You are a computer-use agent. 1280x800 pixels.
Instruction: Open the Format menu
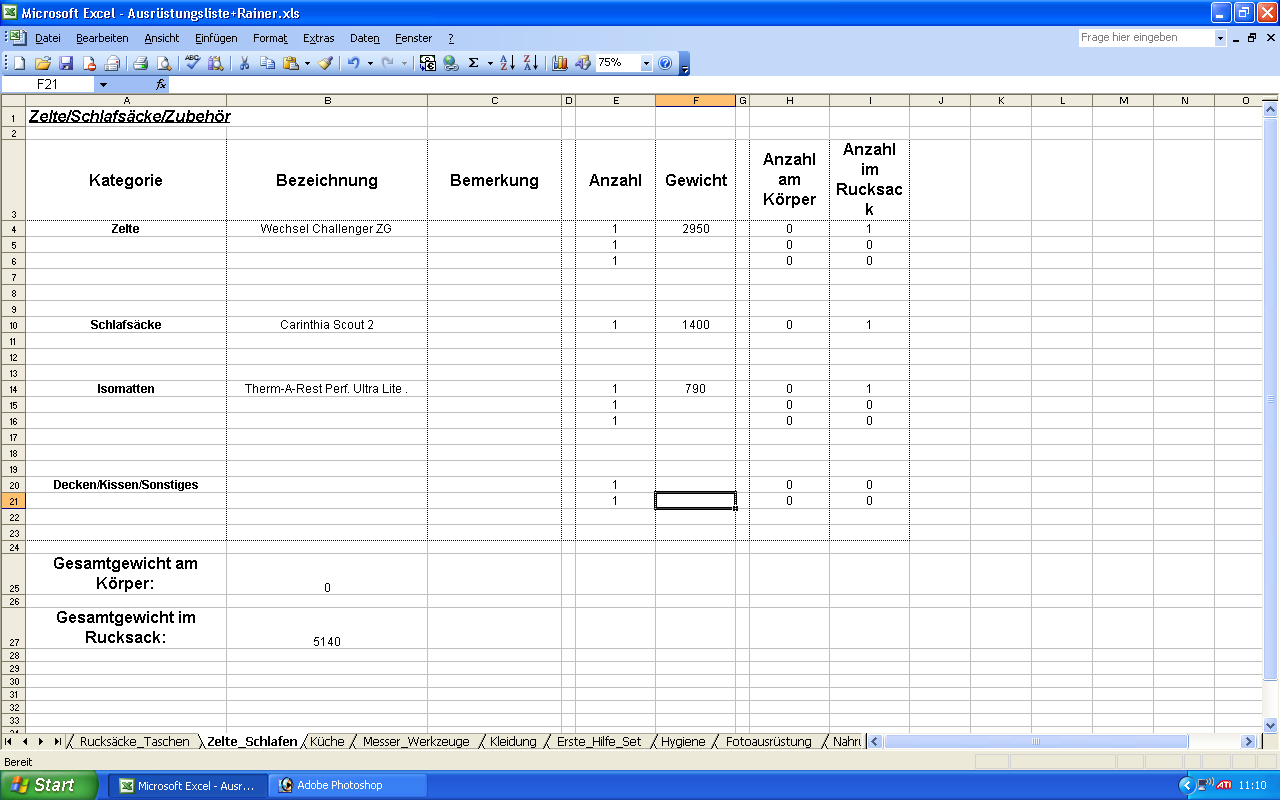point(270,38)
